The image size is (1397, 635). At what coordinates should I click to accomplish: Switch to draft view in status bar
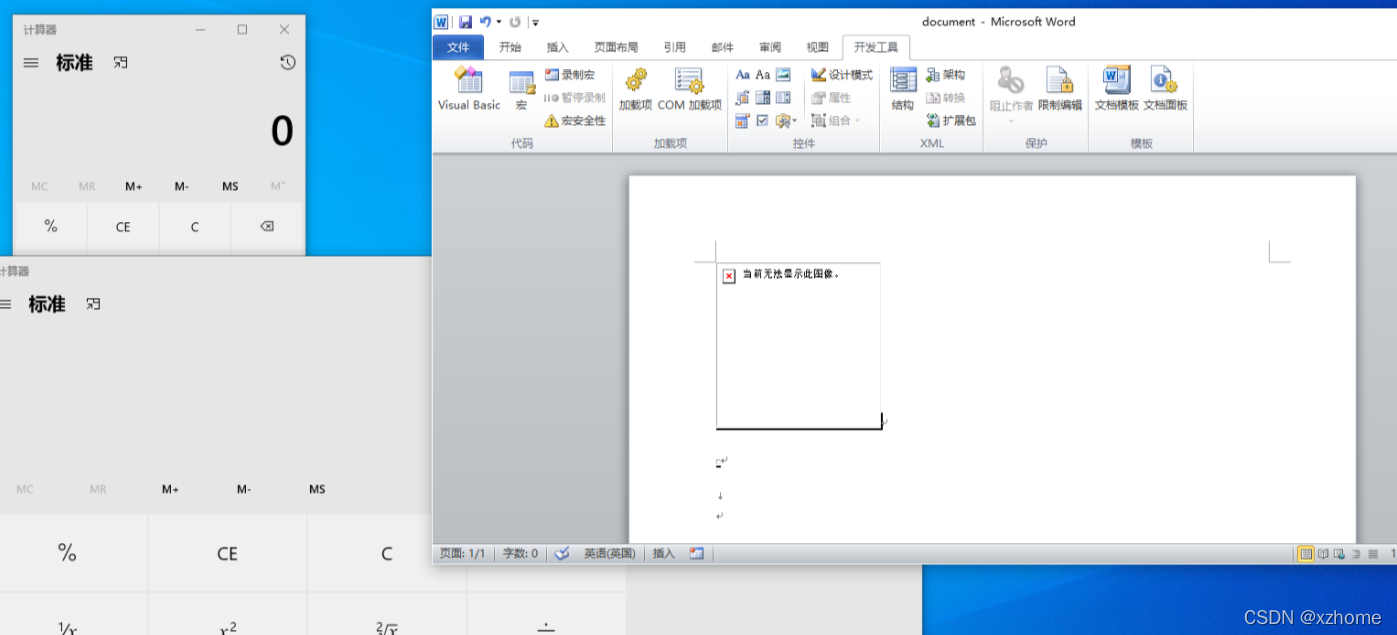(1373, 554)
